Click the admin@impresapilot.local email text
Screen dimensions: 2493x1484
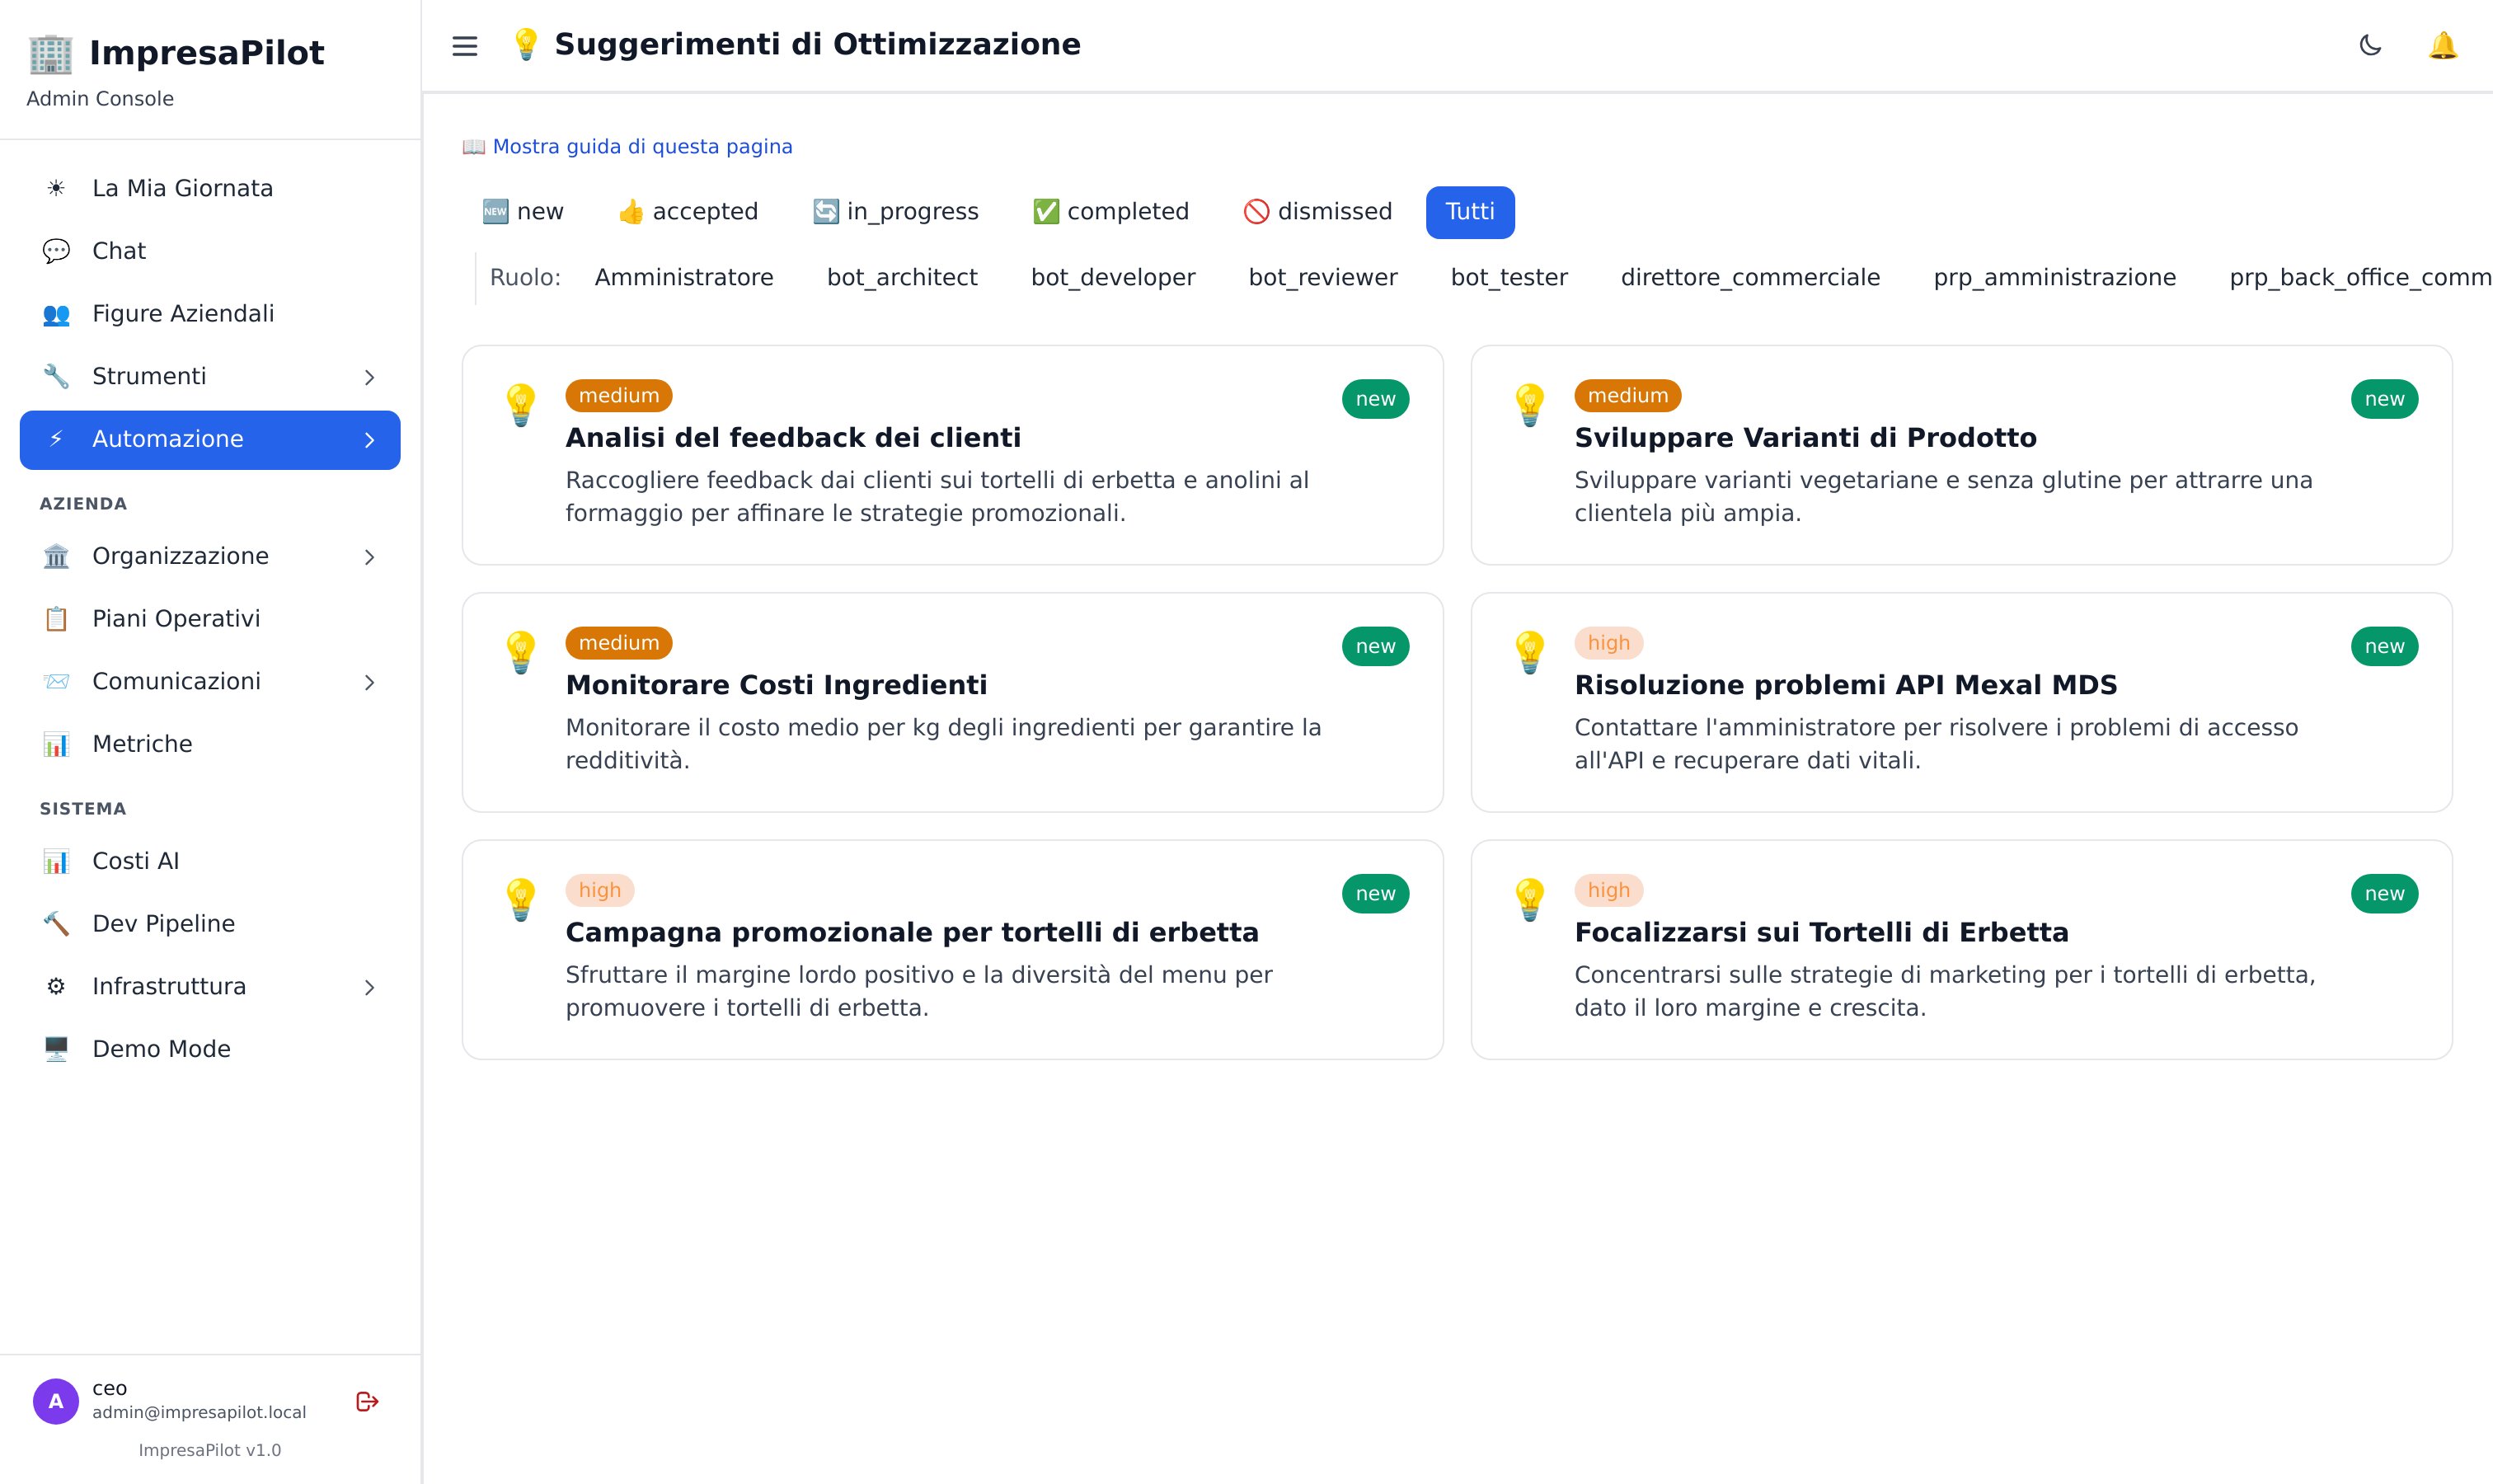coord(199,1412)
